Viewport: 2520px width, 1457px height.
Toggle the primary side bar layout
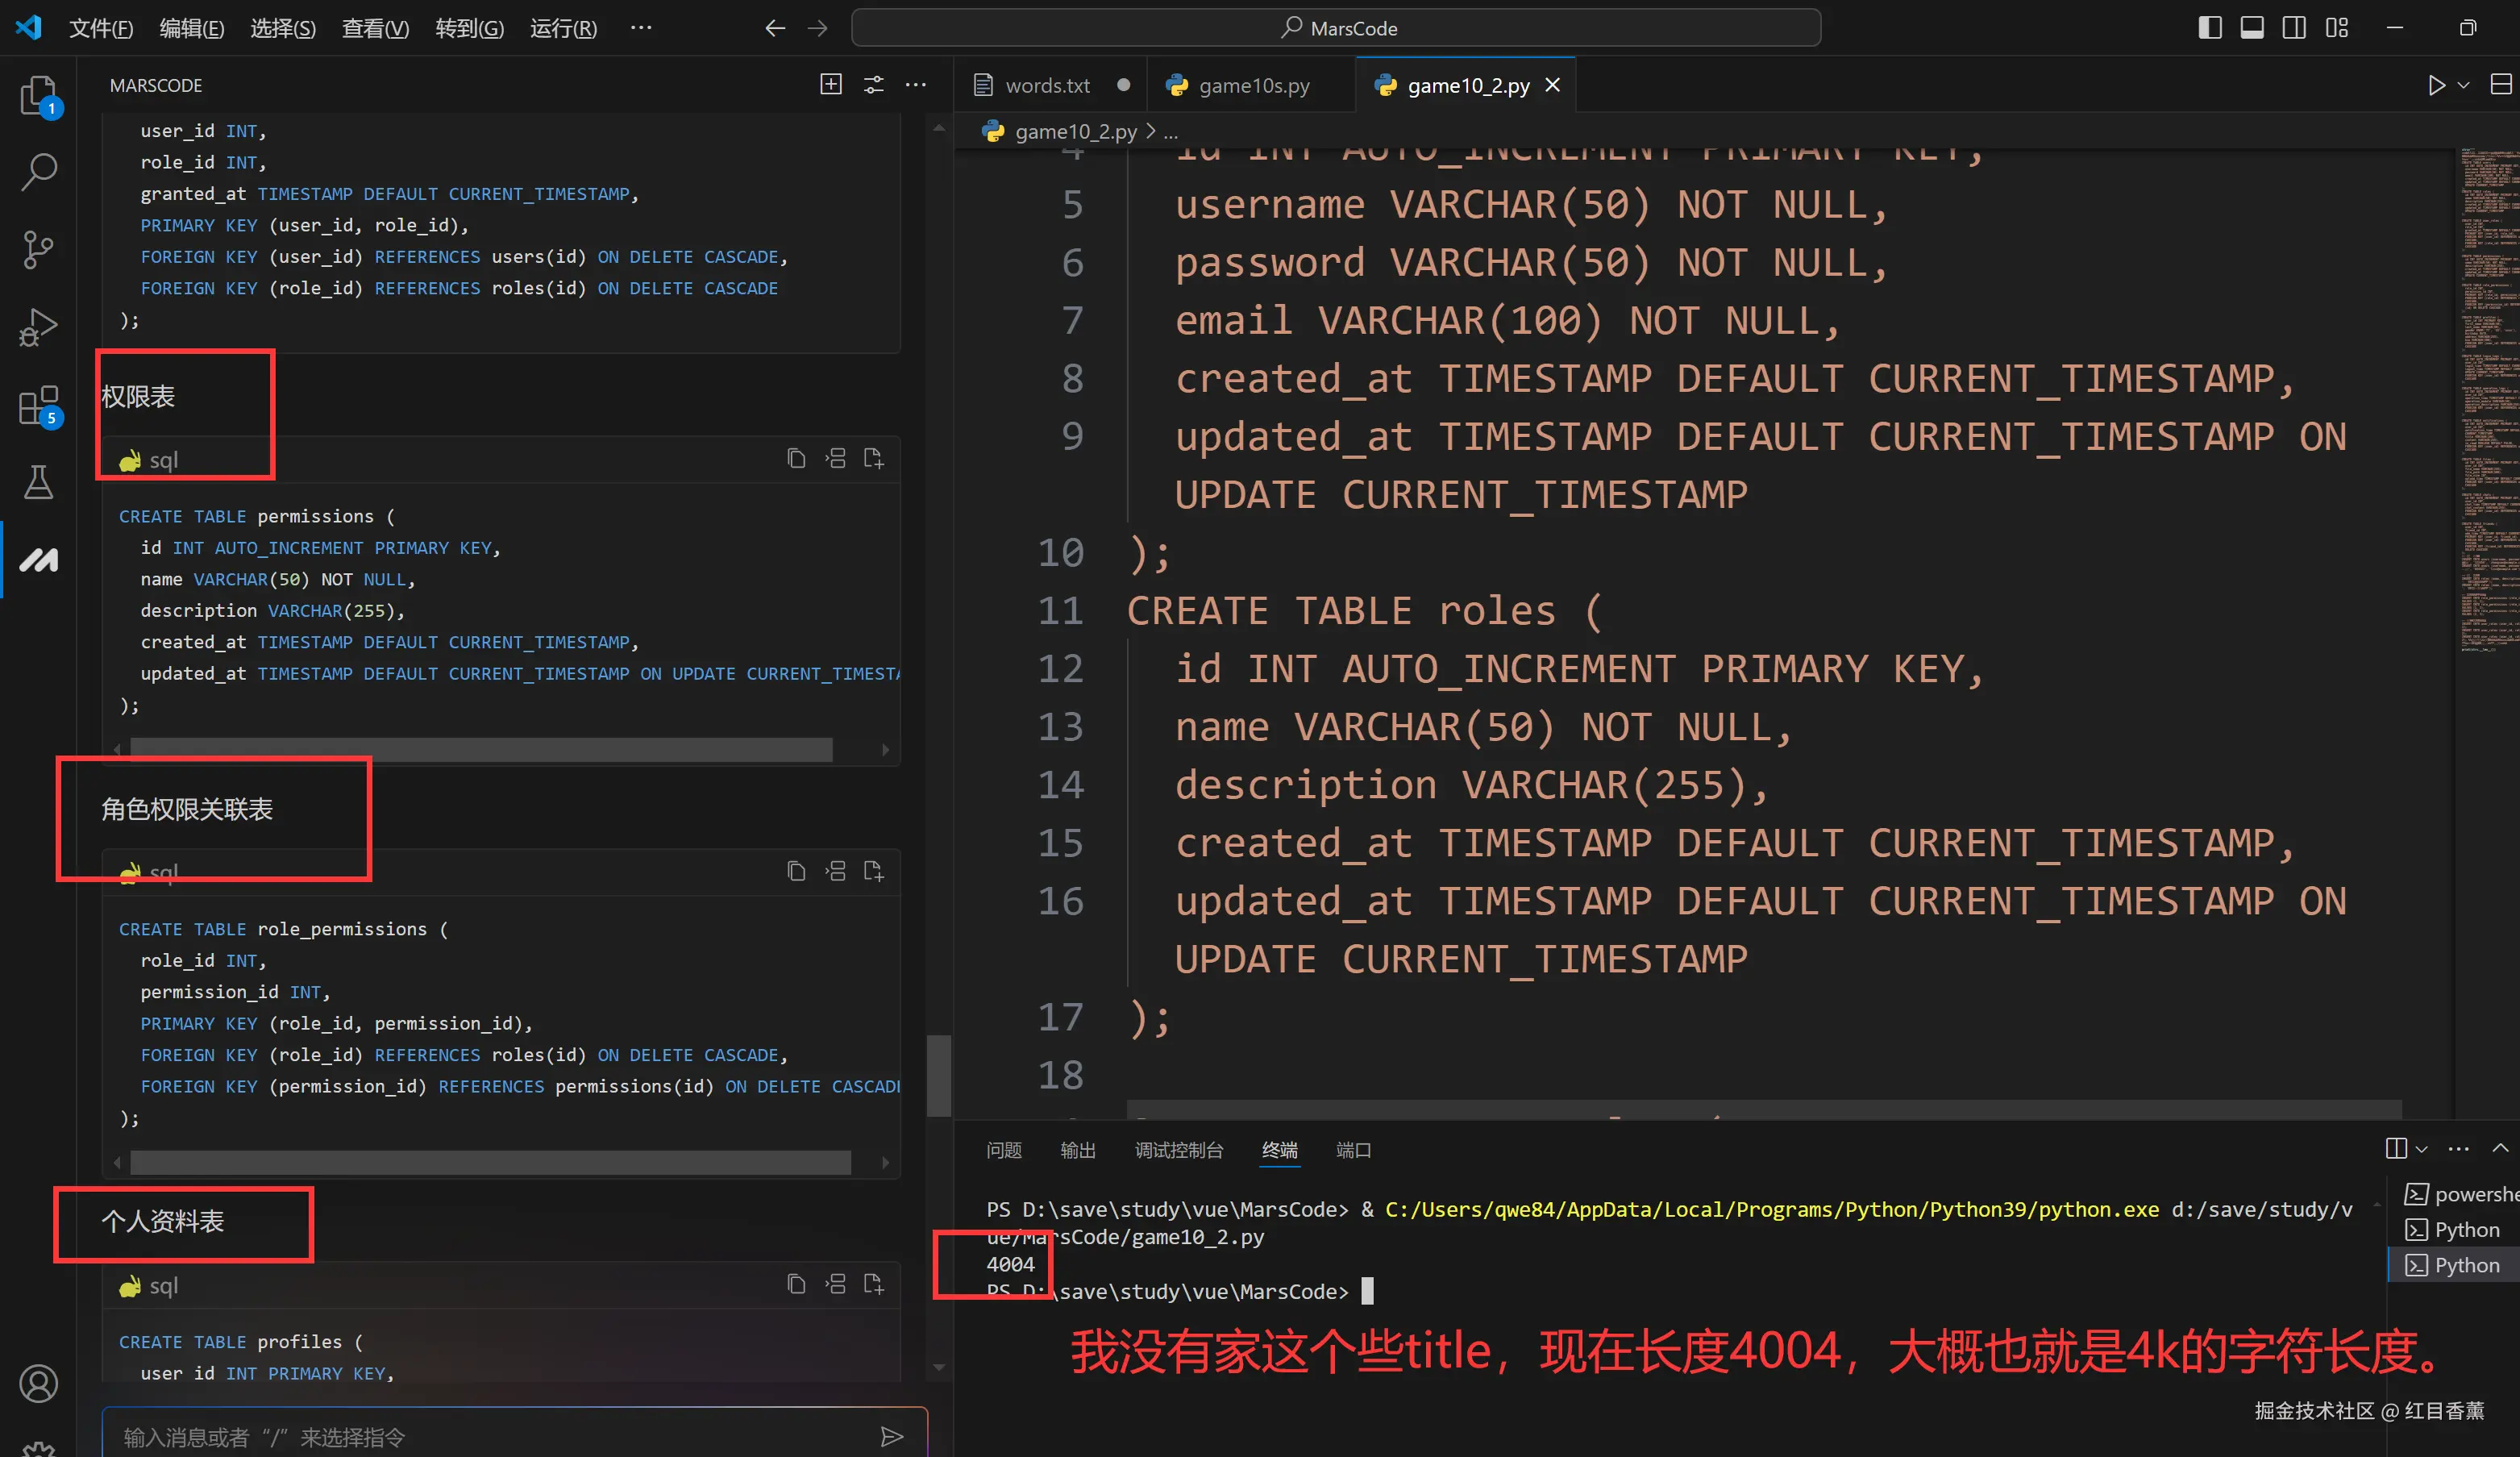pos(2210,28)
